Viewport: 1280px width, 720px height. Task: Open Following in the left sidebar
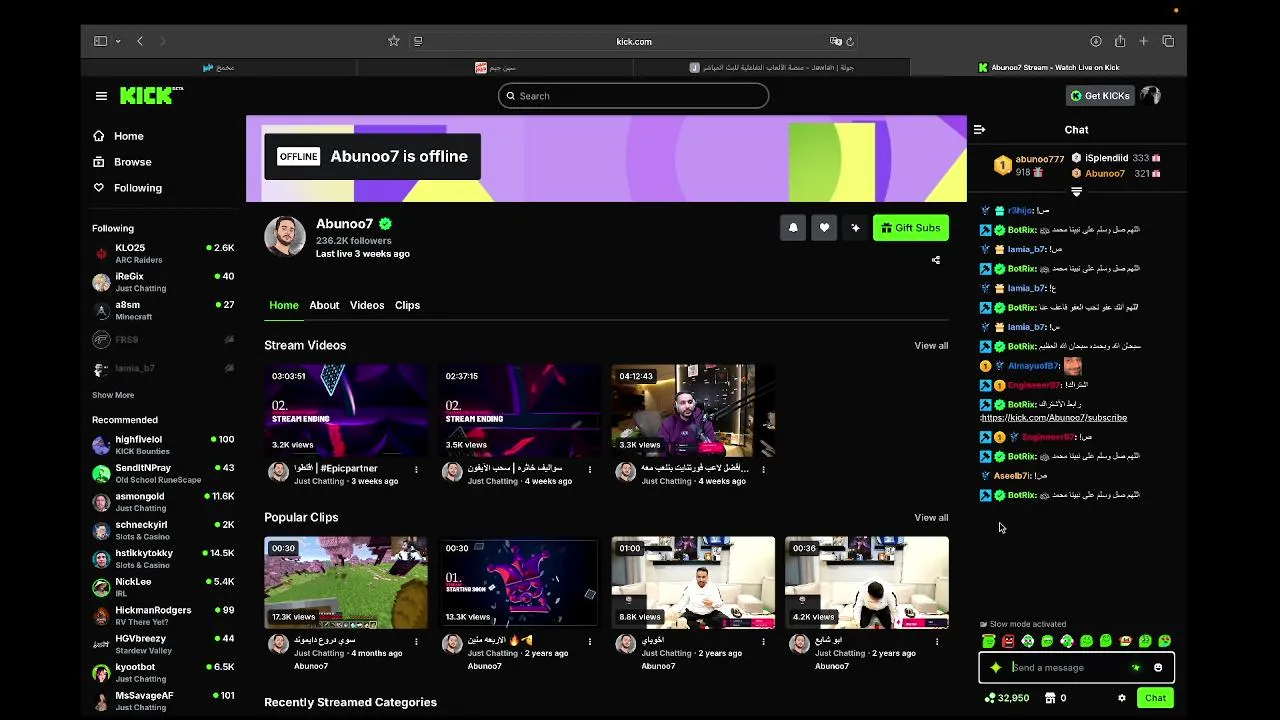click(127, 188)
